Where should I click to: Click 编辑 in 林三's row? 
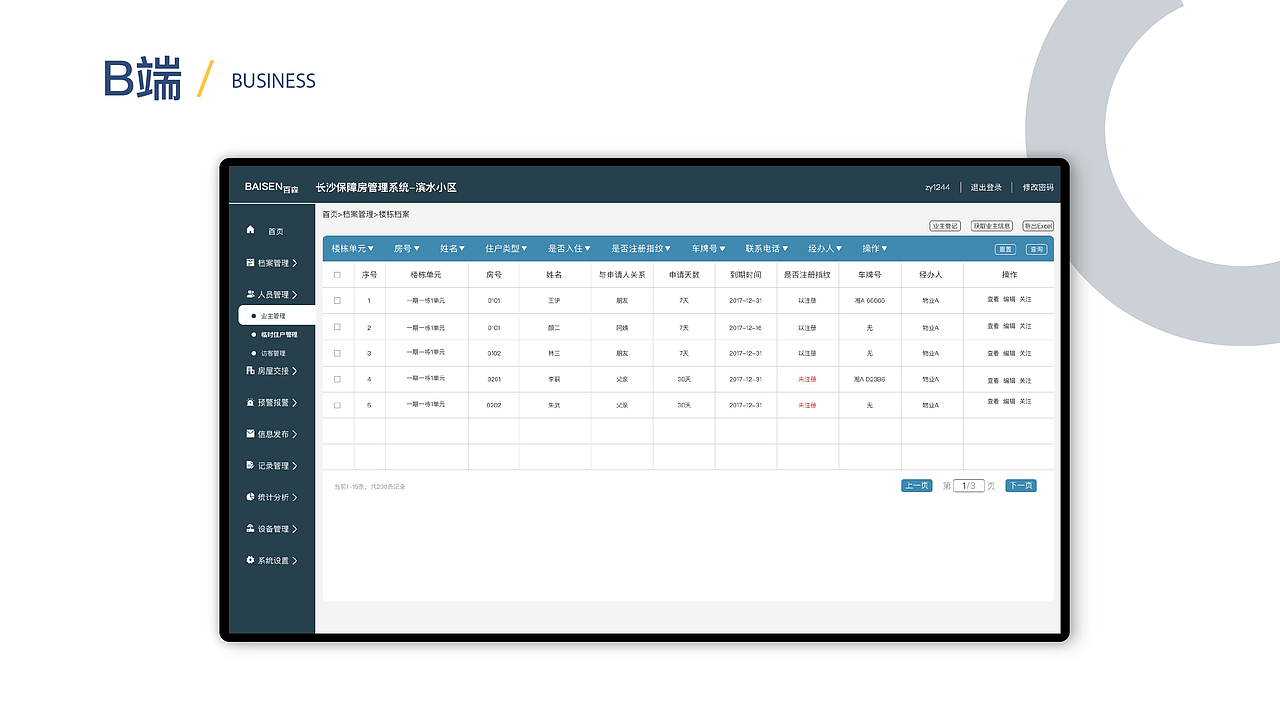tap(1009, 353)
